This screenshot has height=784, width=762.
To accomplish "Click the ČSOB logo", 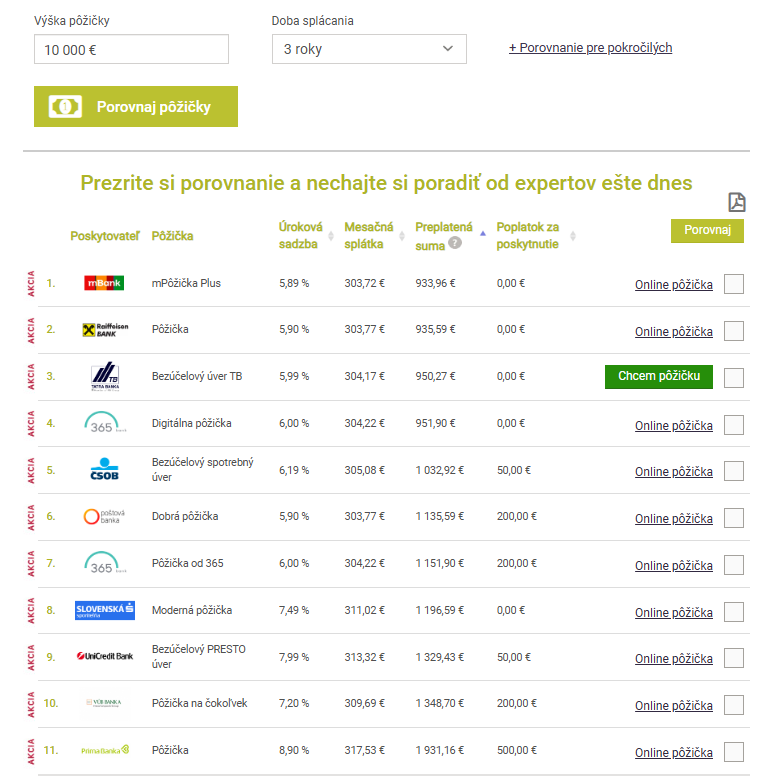I will click(x=104, y=470).
